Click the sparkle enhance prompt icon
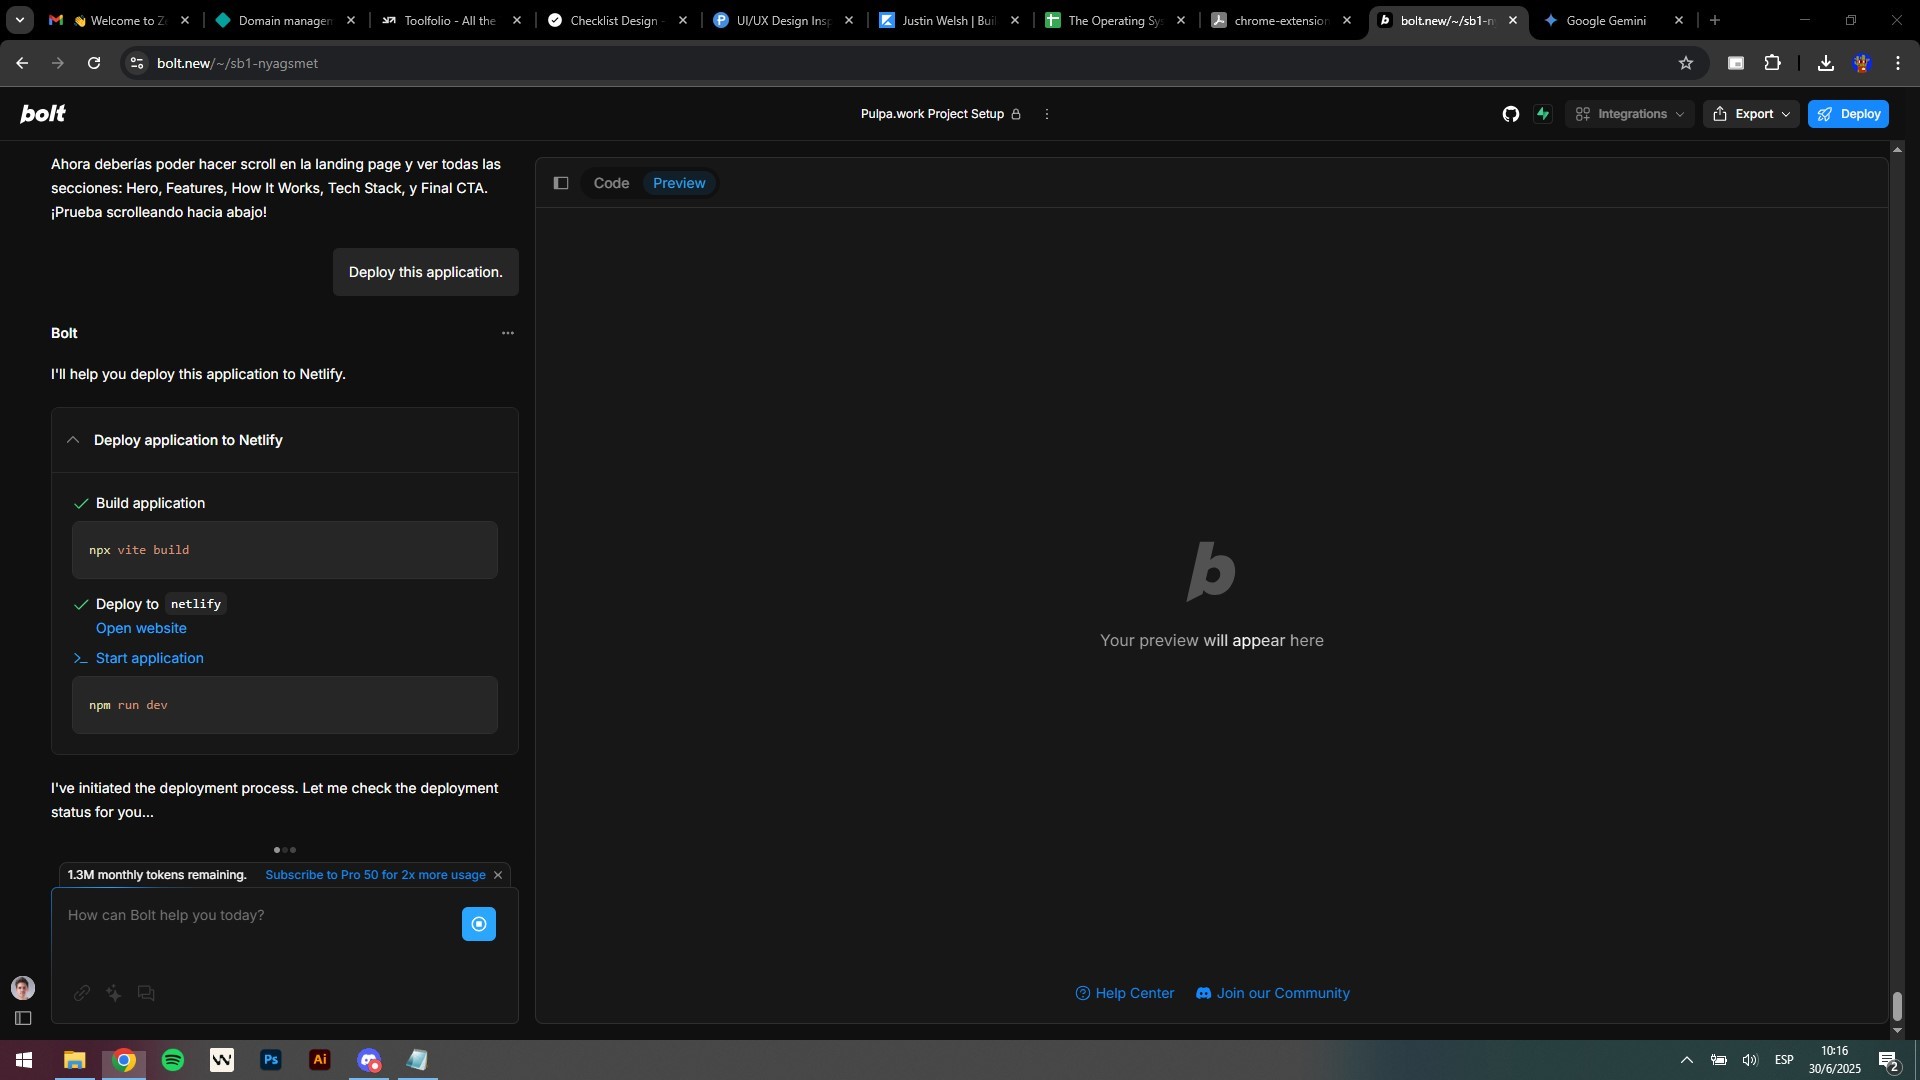1920x1080 pixels. [x=114, y=993]
